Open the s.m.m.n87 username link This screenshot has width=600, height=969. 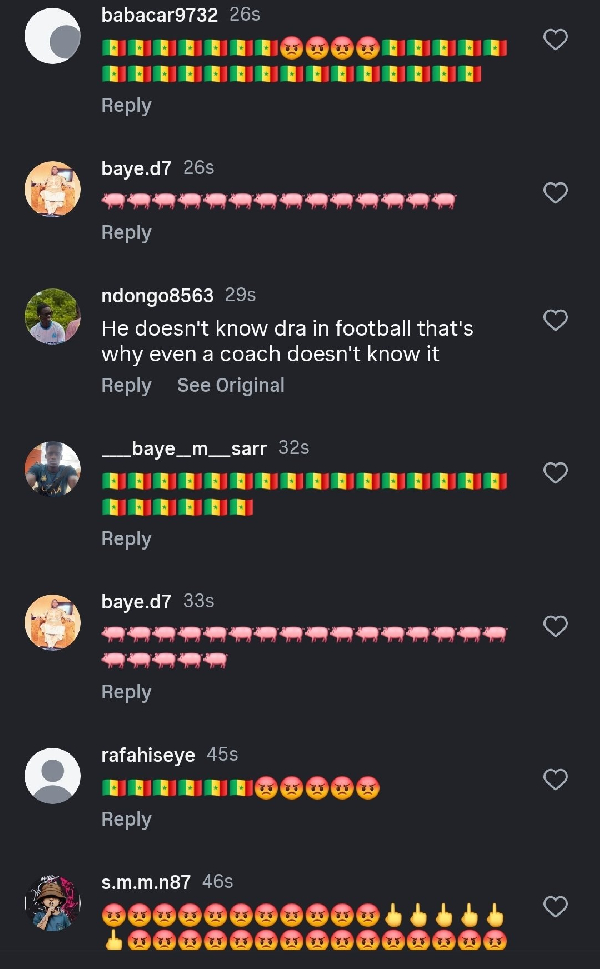tap(148, 881)
